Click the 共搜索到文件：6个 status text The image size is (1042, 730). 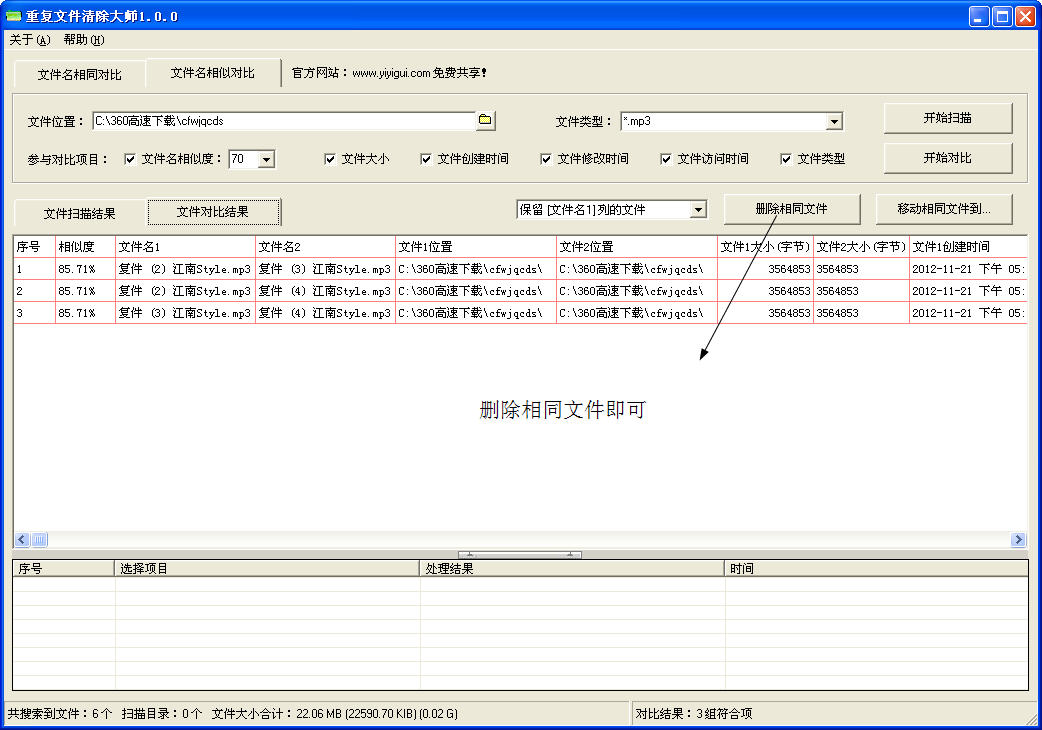point(60,713)
